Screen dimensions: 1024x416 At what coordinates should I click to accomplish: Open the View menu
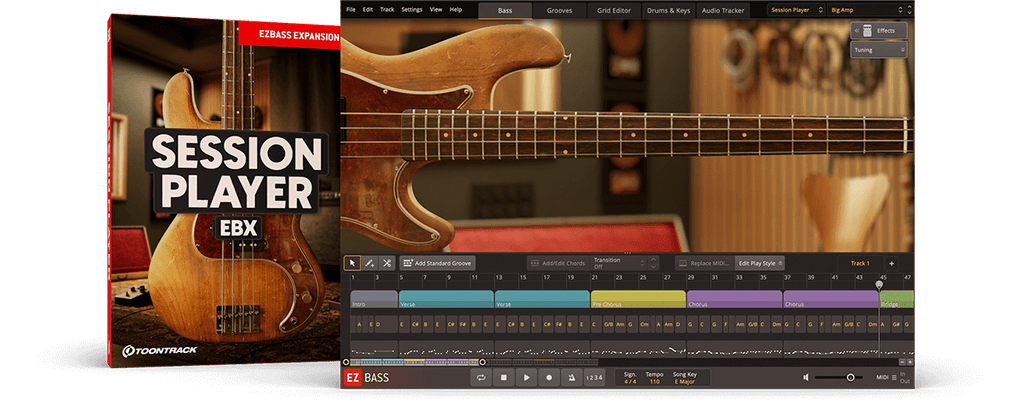click(x=436, y=10)
